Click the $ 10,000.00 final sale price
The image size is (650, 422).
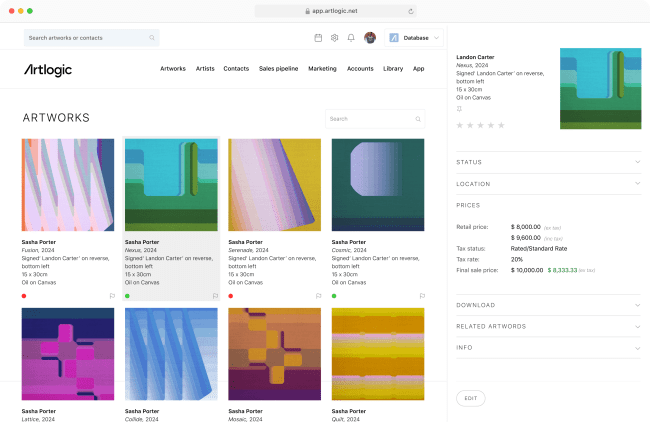[527, 270]
